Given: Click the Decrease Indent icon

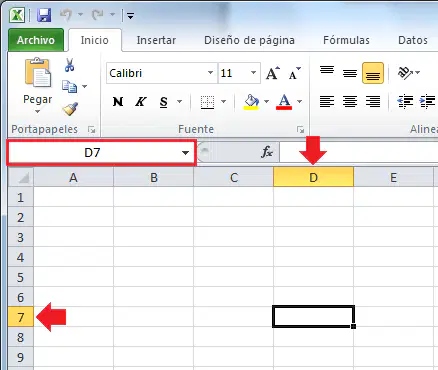Looking at the screenshot, I should [x=405, y=101].
